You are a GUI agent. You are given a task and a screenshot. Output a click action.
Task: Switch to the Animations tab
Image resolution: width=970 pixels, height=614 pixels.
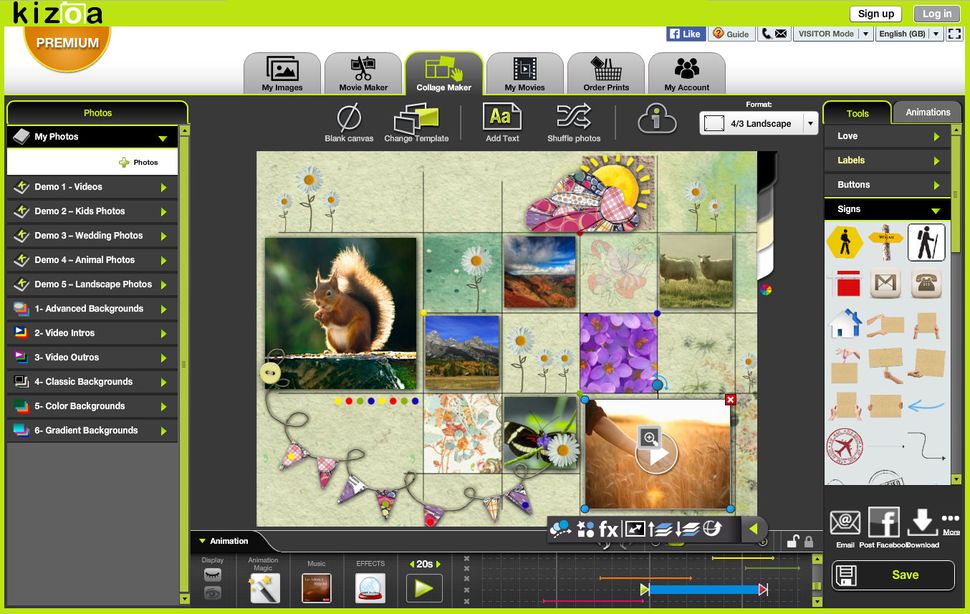(926, 112)
